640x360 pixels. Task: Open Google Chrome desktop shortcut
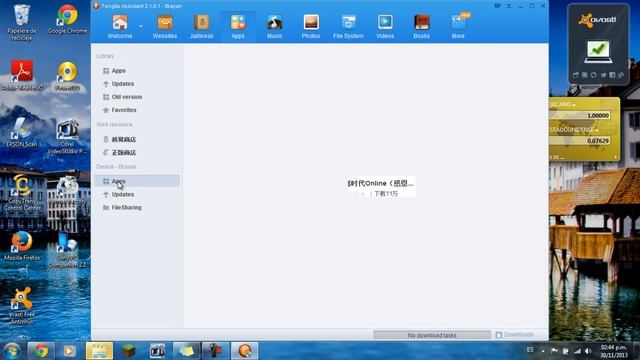[x=67, y=20]
